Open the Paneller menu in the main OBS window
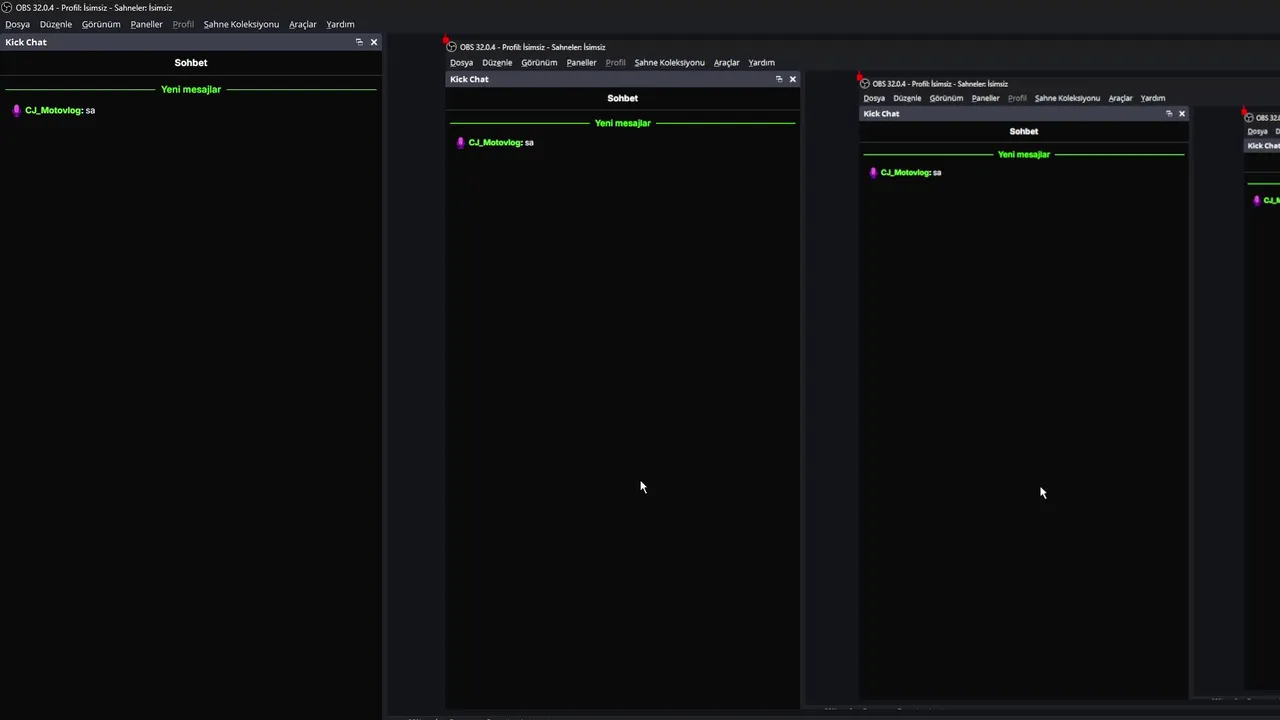 point(146,24)
